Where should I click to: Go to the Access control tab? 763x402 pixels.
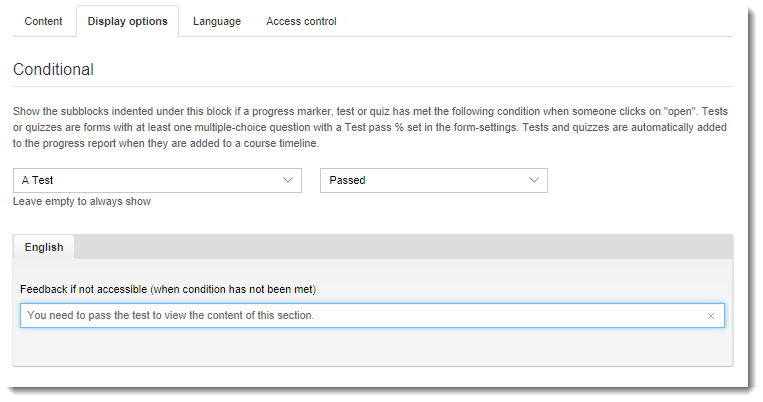click(301, 21)
